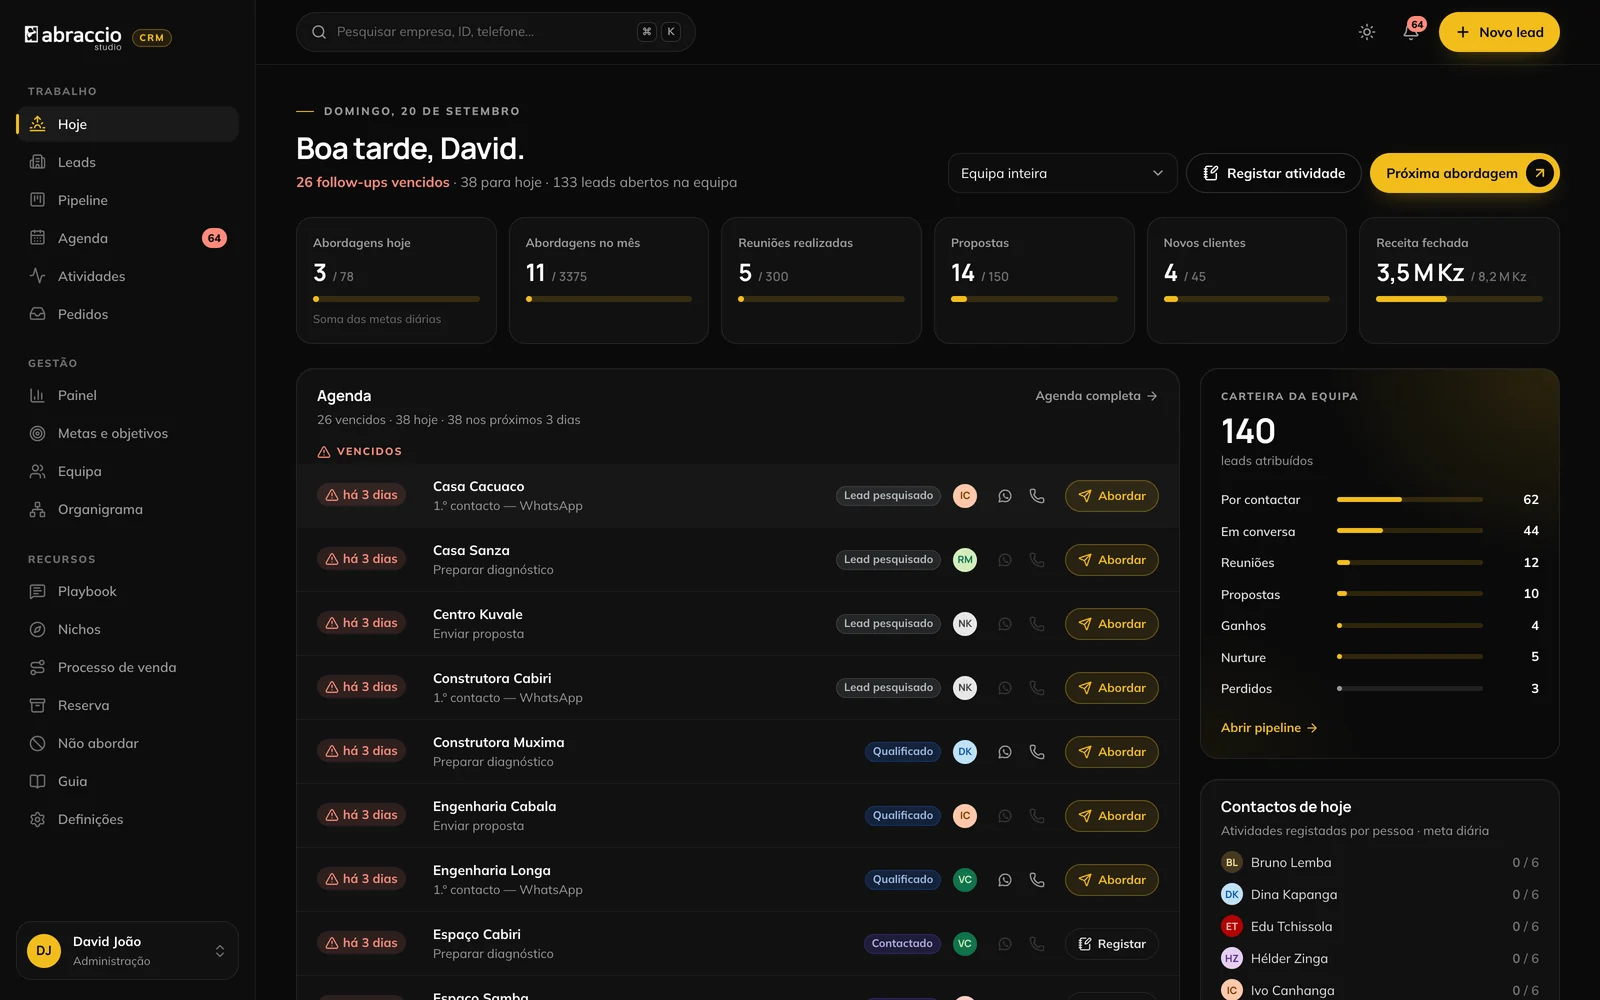Open Definições settings in sidebar
The height and width of the screenshot is (1000, 1600).
coord(127,819)
